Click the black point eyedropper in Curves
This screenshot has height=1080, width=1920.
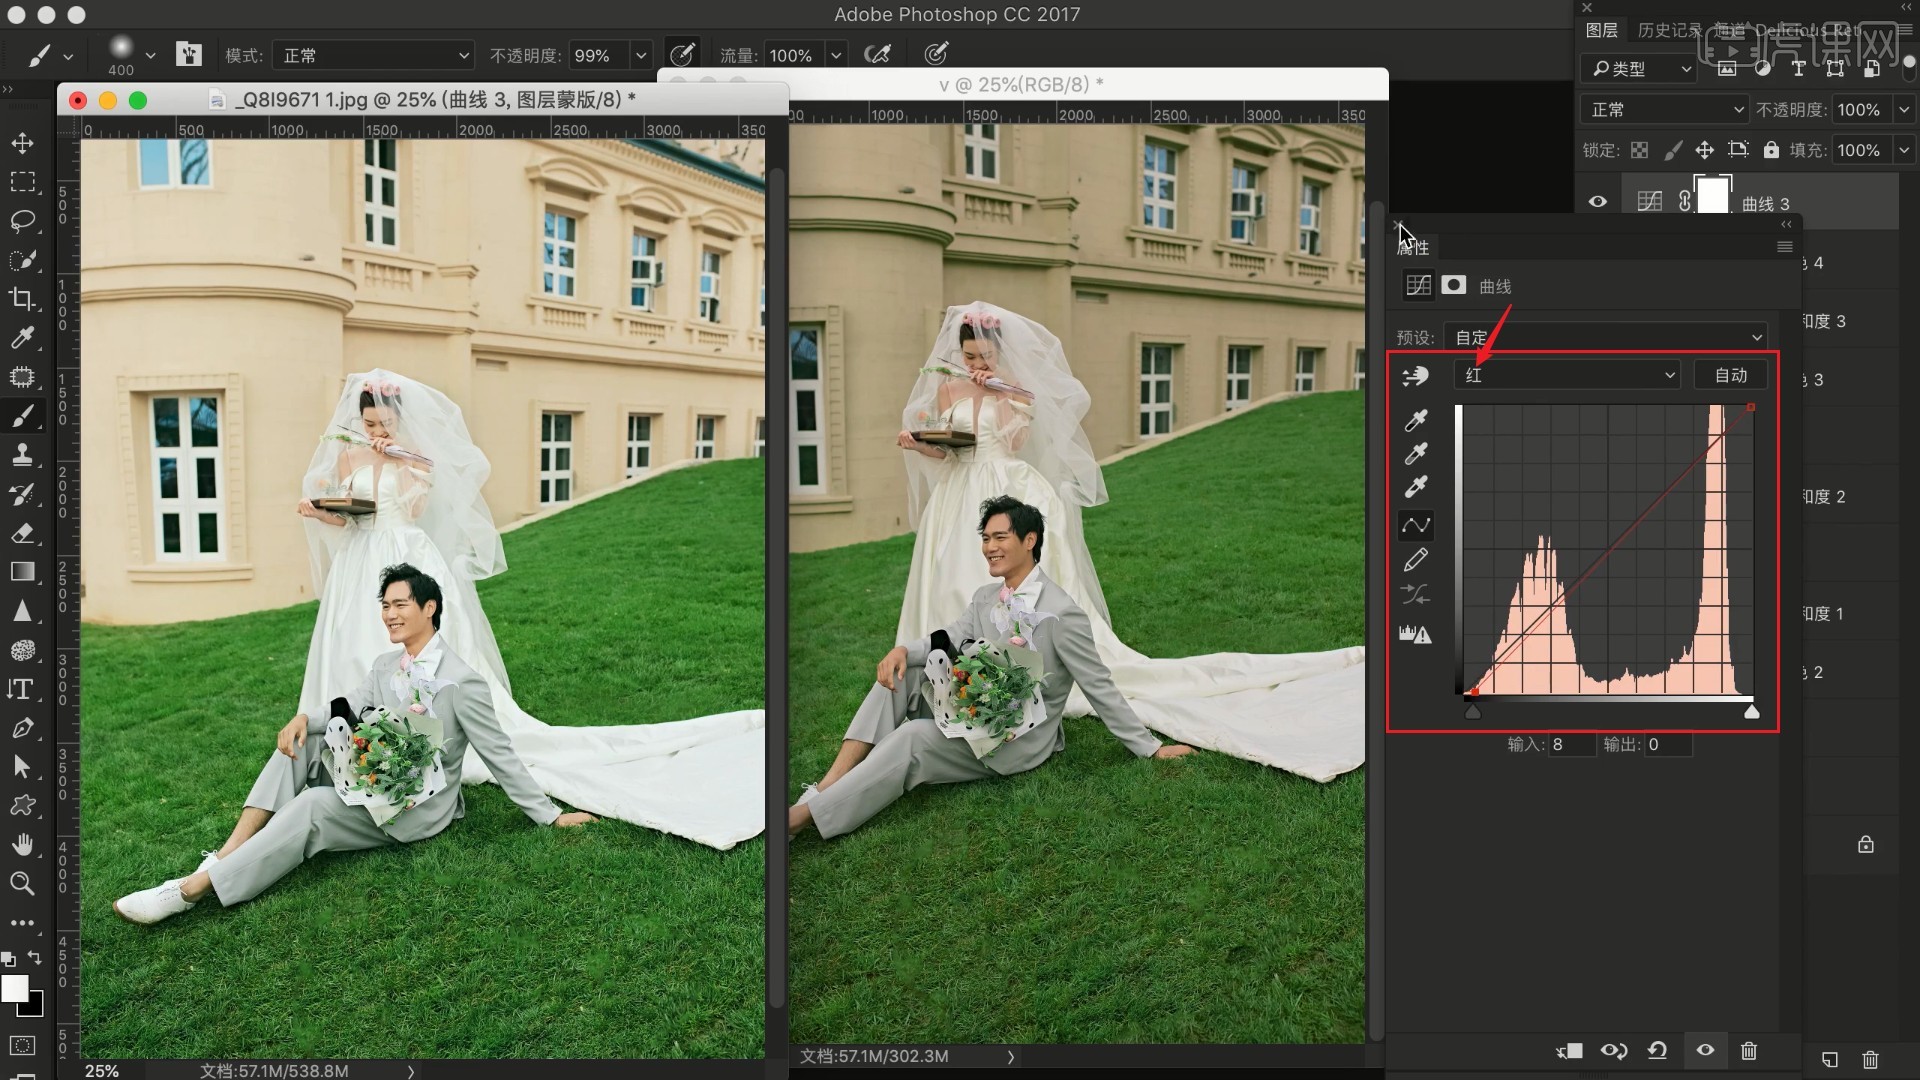pos(1416,421)
